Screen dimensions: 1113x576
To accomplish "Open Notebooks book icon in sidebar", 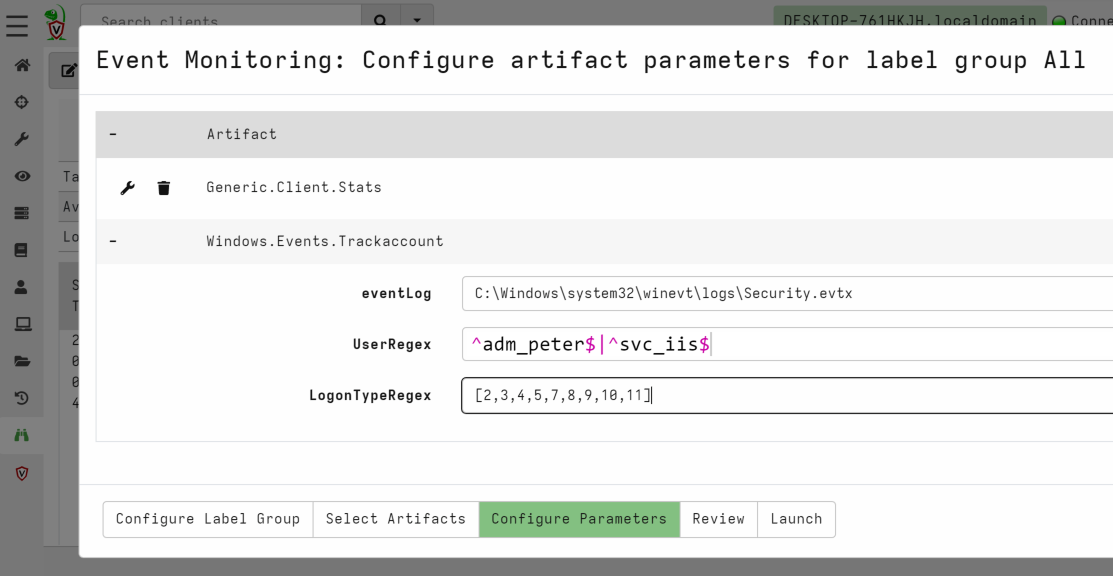I will click(x=21, y=250).
